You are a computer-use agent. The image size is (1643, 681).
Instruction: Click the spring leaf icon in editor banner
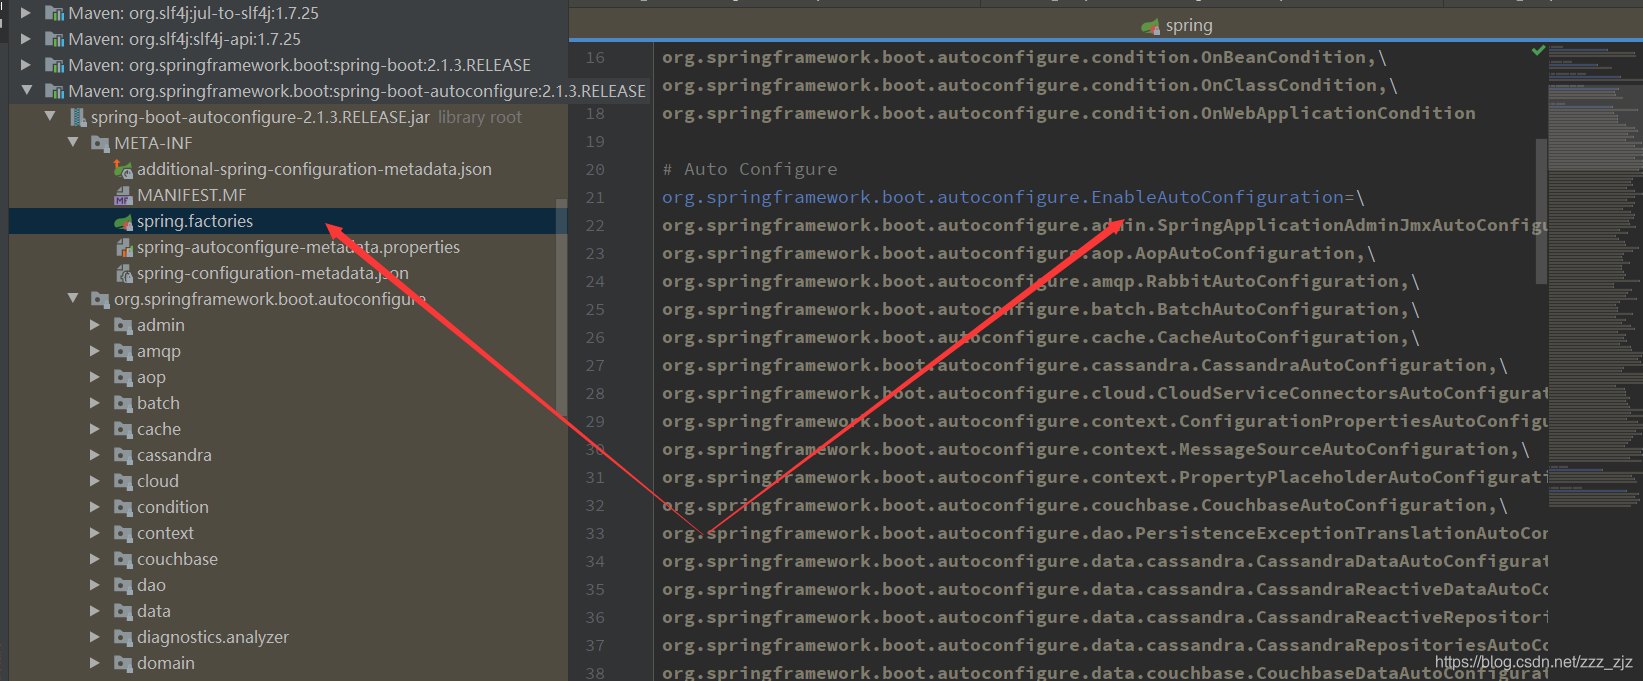tap(1150, 26)
